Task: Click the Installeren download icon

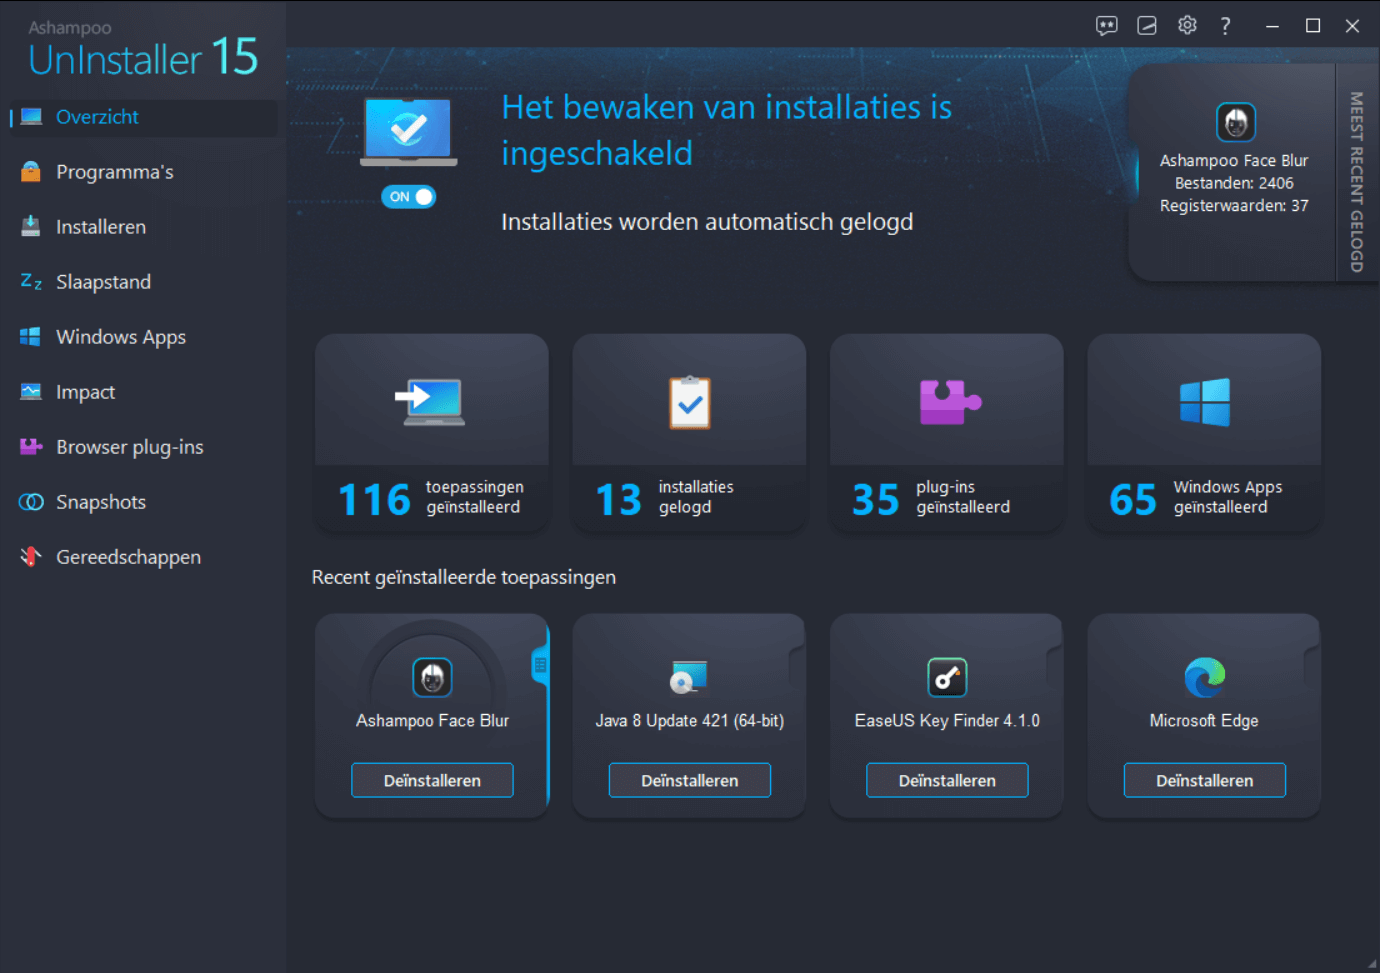Action: point(31,226)
